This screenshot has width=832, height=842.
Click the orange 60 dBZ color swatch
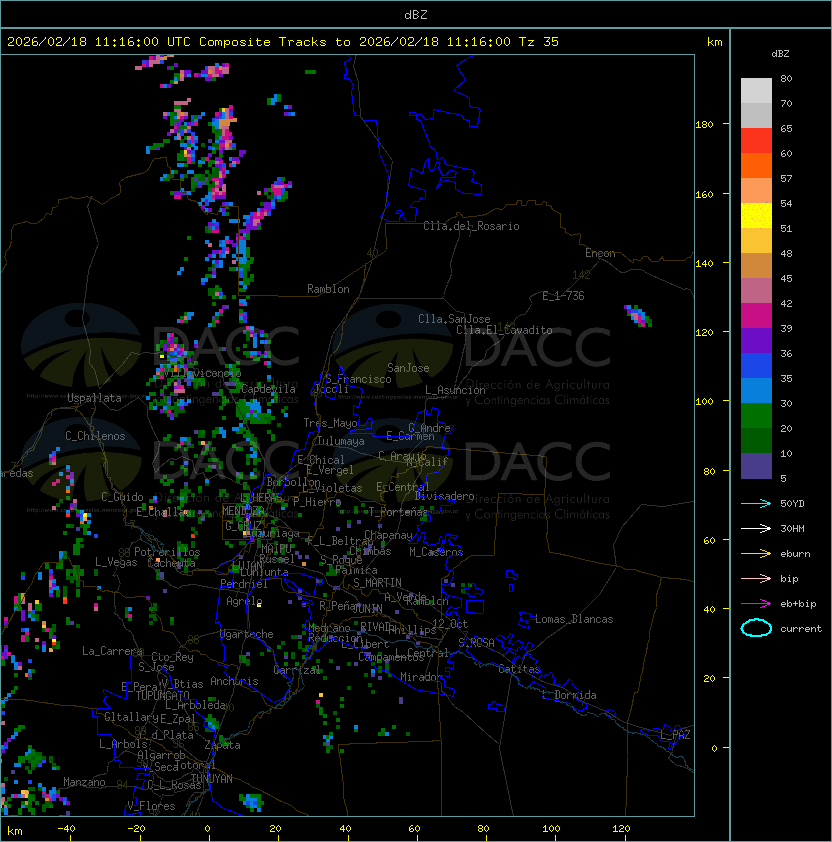click(x=756, y=165)
